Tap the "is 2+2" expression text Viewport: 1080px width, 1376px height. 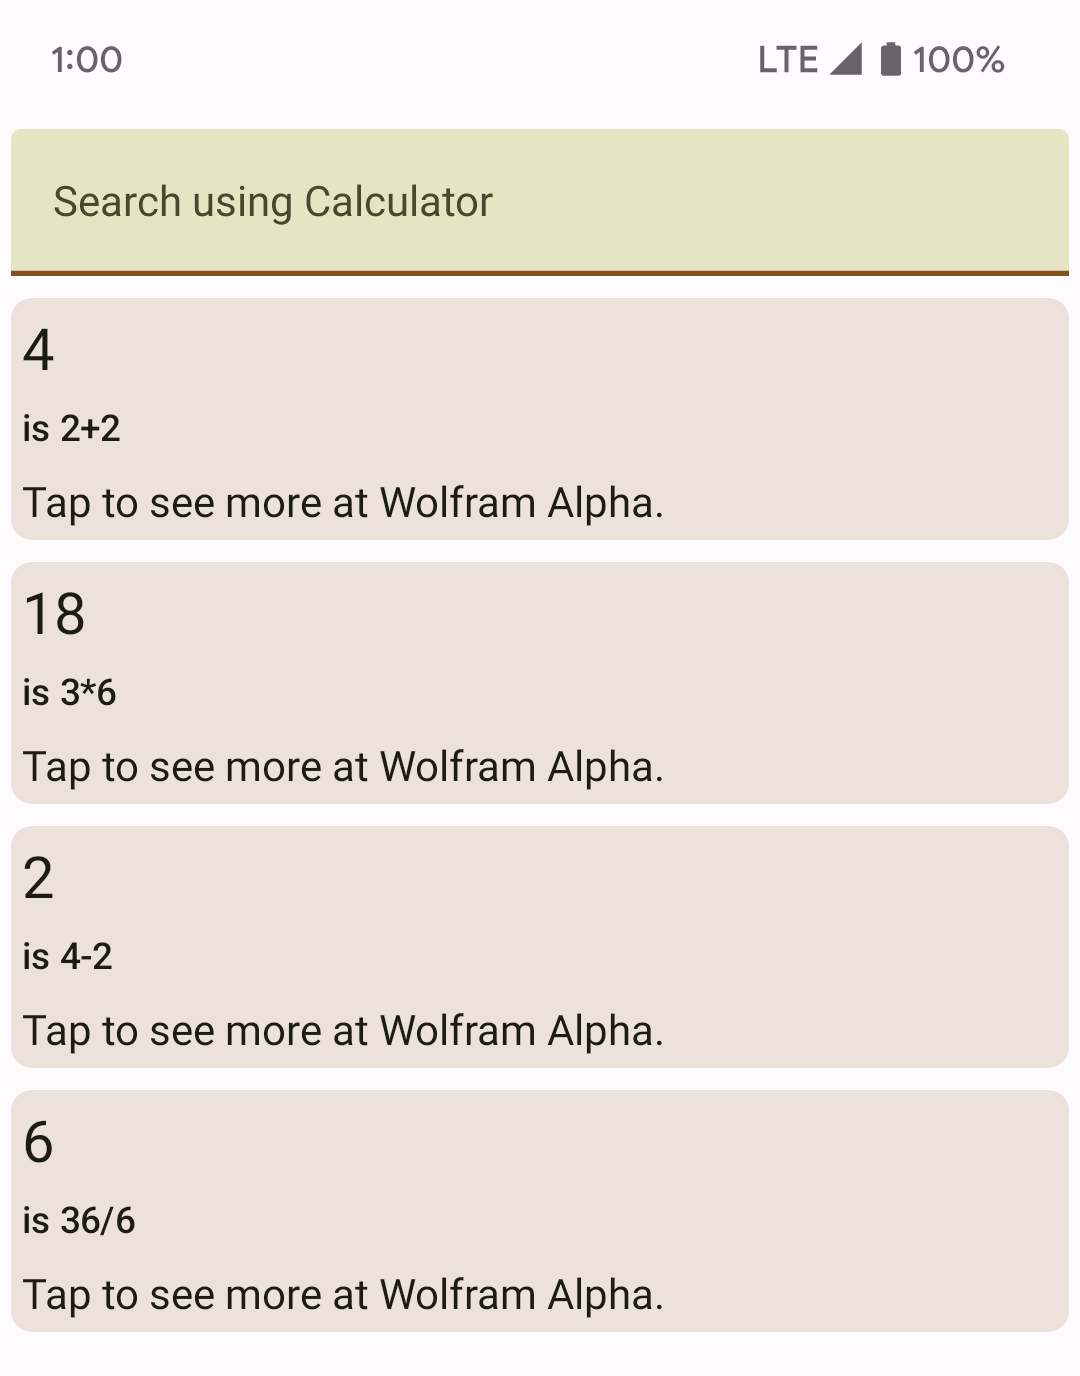(72, 429)
